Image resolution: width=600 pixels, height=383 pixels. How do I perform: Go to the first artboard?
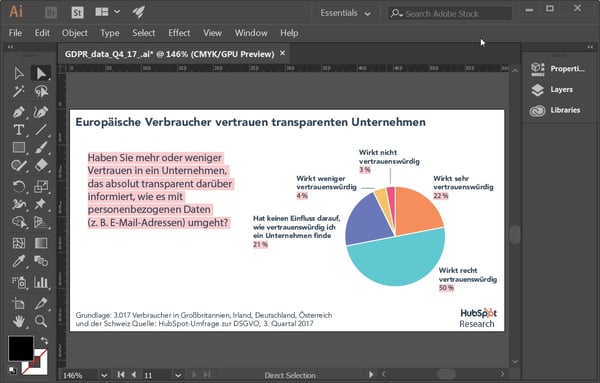pos(121,375)
